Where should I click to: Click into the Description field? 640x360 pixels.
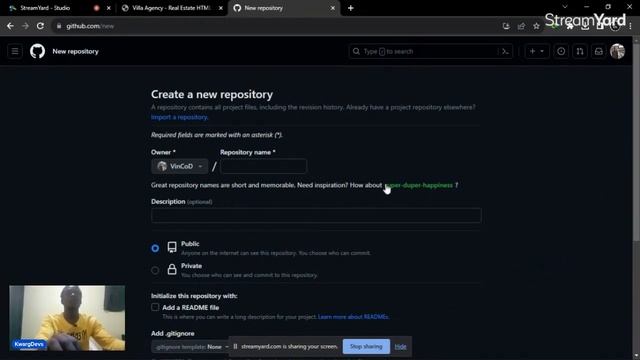(x=316, y=215)
